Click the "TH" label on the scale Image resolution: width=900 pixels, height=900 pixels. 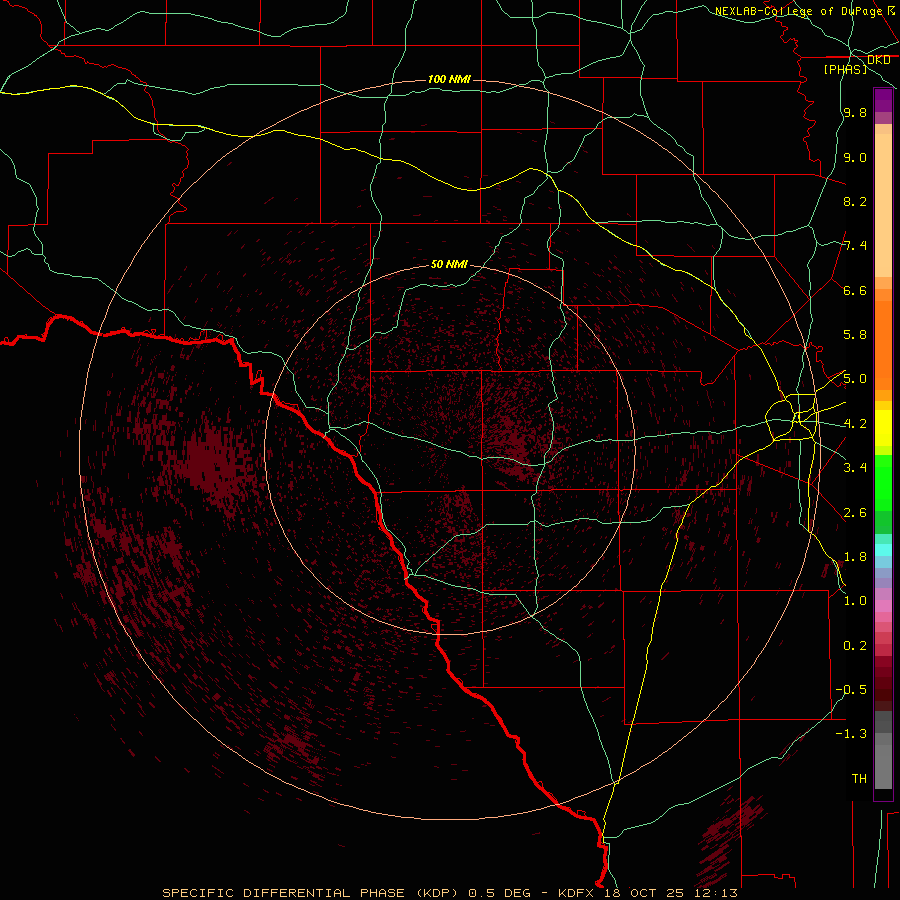pyautogui.click(x=859, y=779)
